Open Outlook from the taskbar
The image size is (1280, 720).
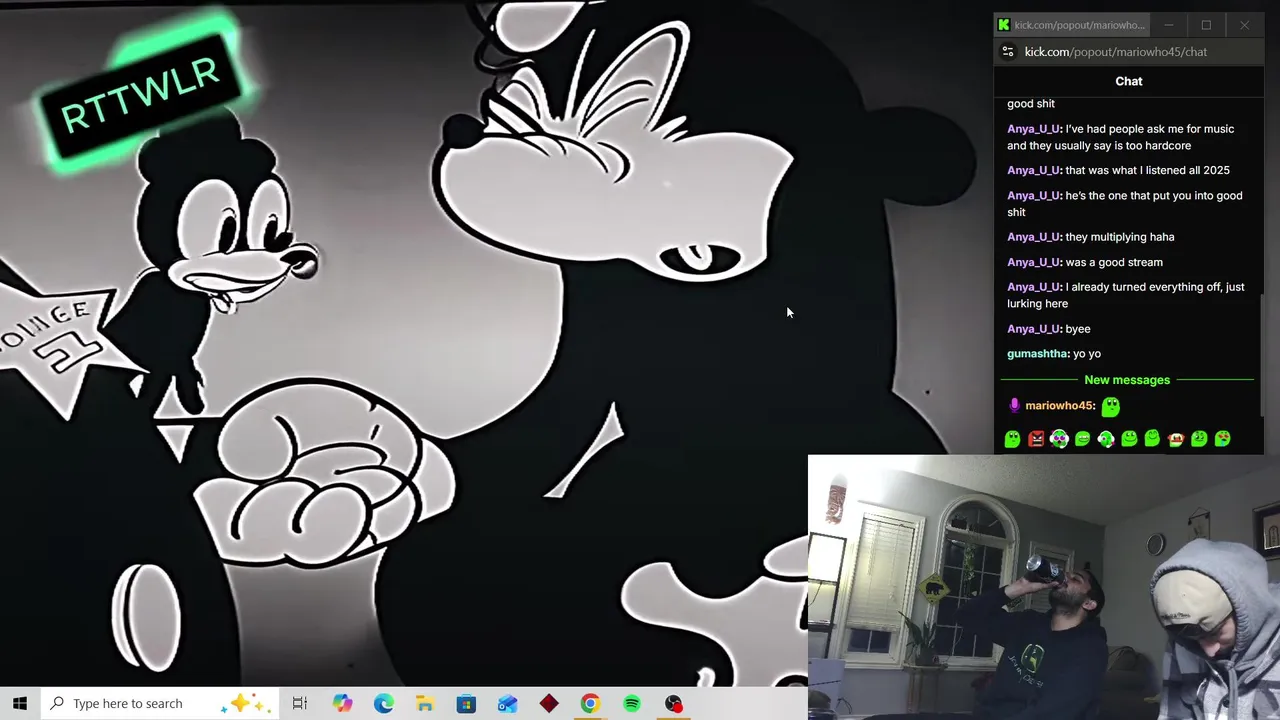tap(507, 703)
